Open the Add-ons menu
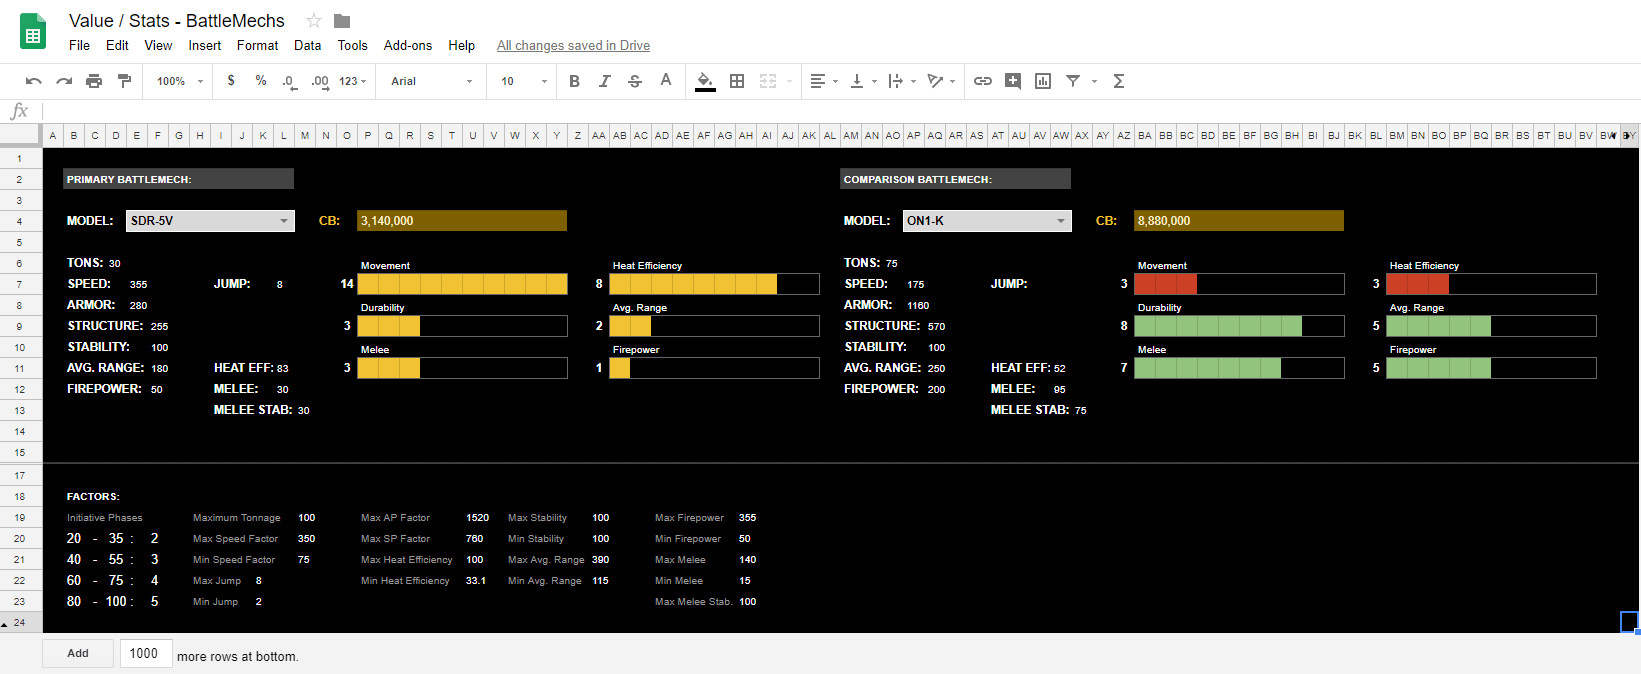This screenshot has height=674, width=1641. coord(408,45)
